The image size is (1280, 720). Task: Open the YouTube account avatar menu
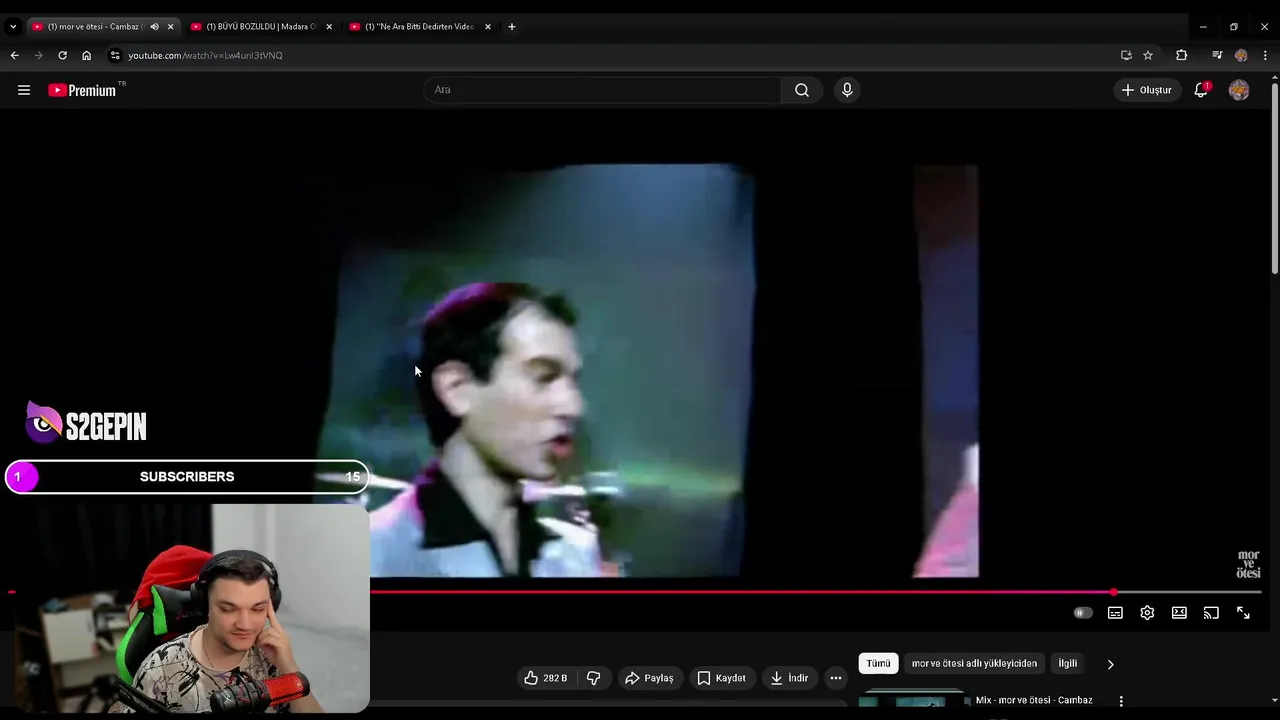1239,90
